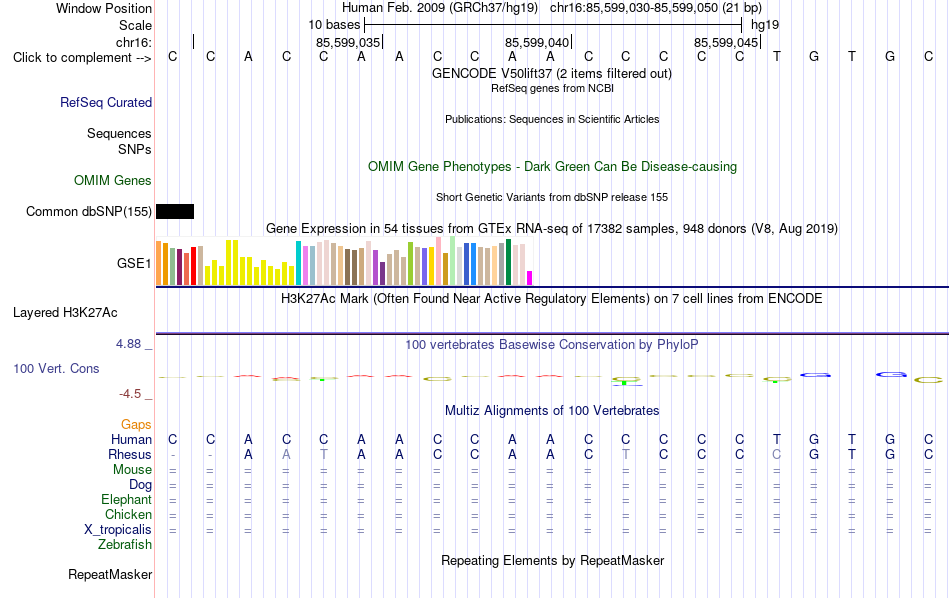Click 'Click to complement -->' label
Screen dimensions: 950x598
[x=82, y=58]
